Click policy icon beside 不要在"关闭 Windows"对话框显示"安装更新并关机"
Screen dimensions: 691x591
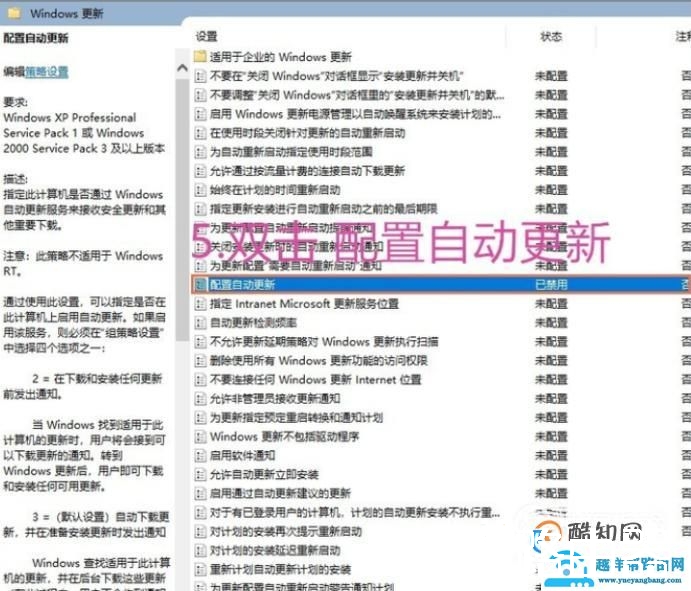pos(200,76)
